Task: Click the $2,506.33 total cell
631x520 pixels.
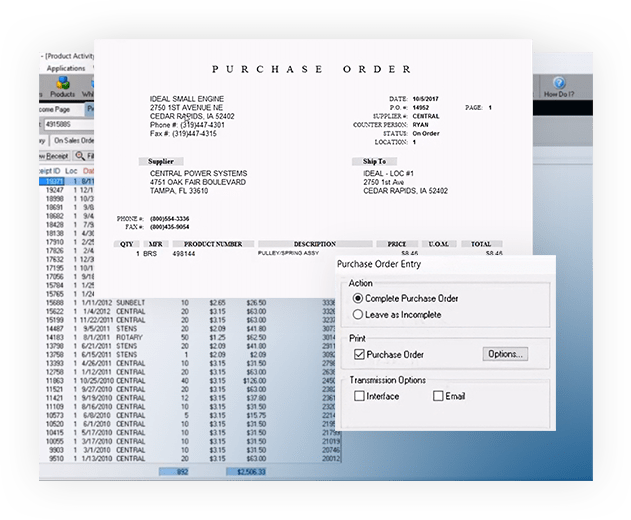Action: click(245, 472)
